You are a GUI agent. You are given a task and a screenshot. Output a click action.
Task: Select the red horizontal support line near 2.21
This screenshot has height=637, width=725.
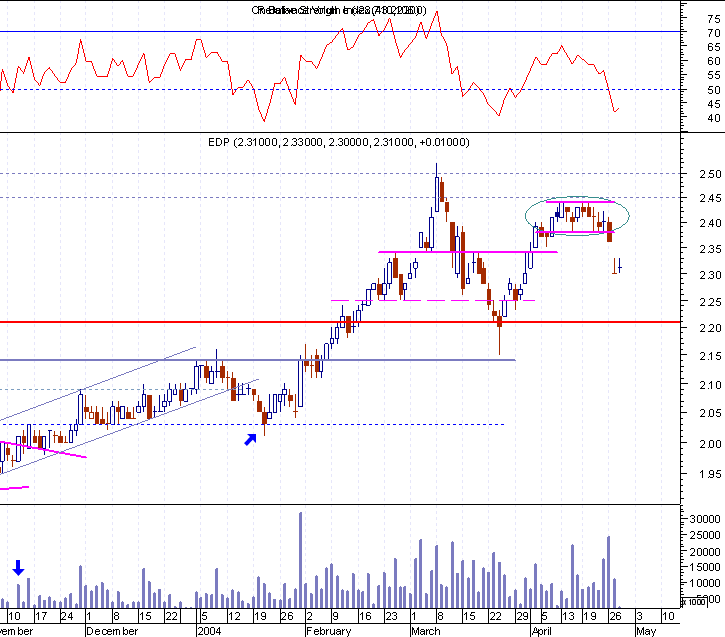340,322
